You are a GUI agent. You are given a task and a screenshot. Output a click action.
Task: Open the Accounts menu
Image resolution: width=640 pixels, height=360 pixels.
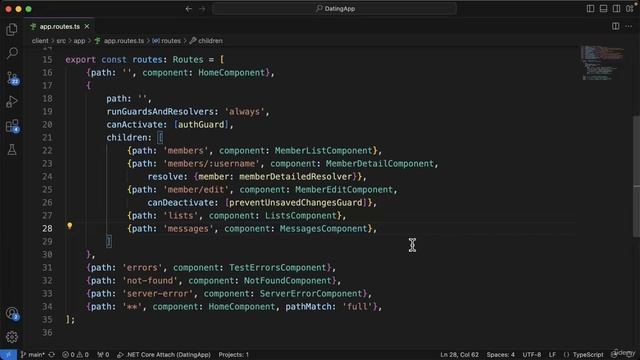point(12,313)
